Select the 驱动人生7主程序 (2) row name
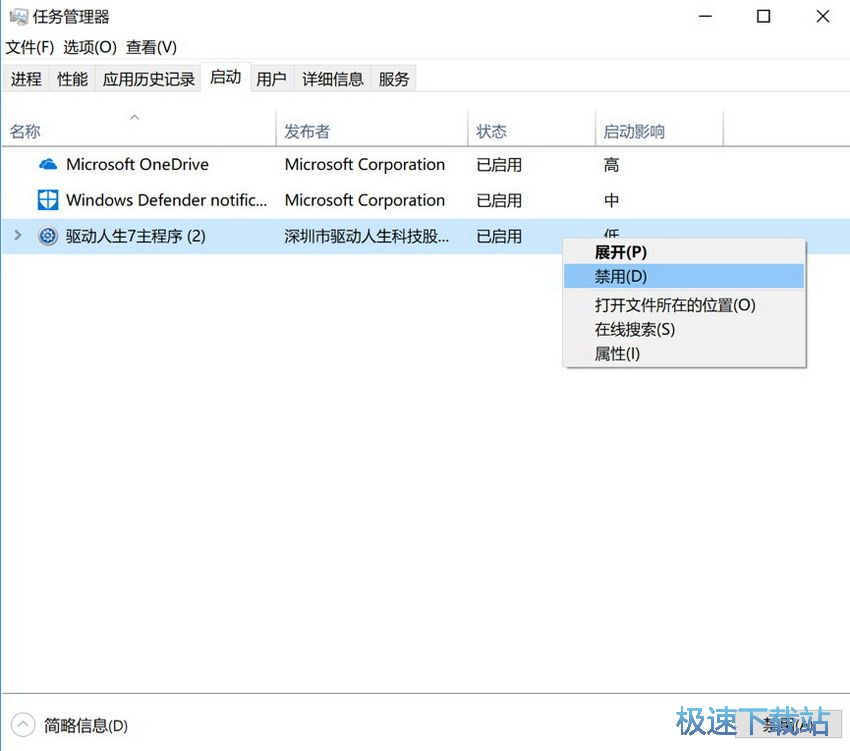The image size is (850, 751). coord(136,236)
